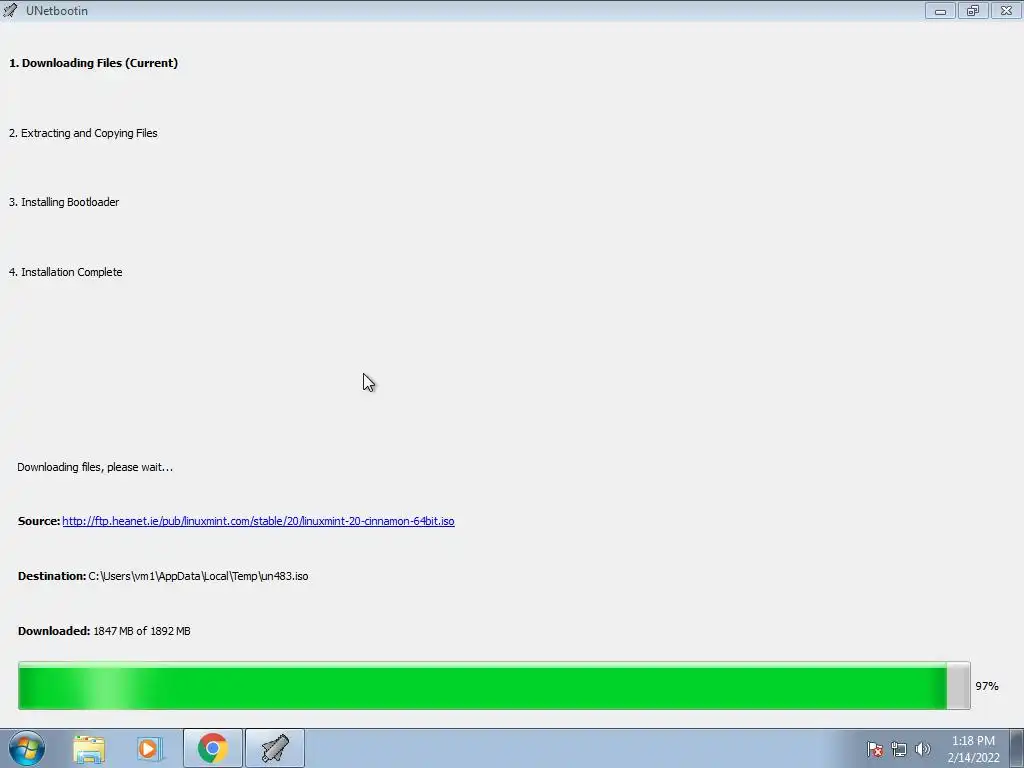
Task: Launch Windows Media Player from taskbar
Action: pos(149,749)
